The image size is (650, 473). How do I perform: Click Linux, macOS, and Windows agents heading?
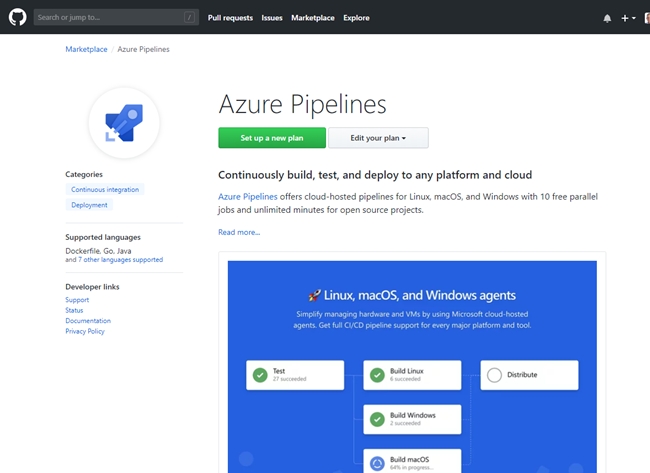point(420,295)
